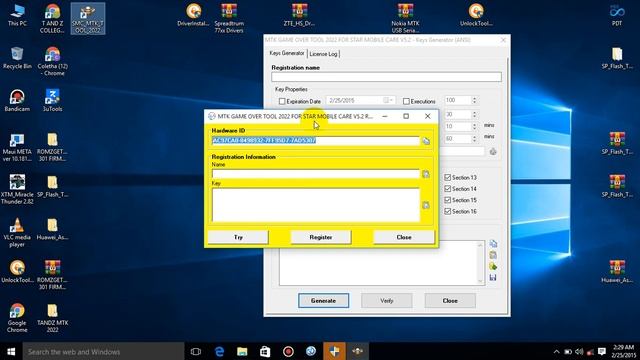This screenshot has height=360, width=640.
Task: Enable the Expiration Date checkbox
Action: tap(282, 101)
